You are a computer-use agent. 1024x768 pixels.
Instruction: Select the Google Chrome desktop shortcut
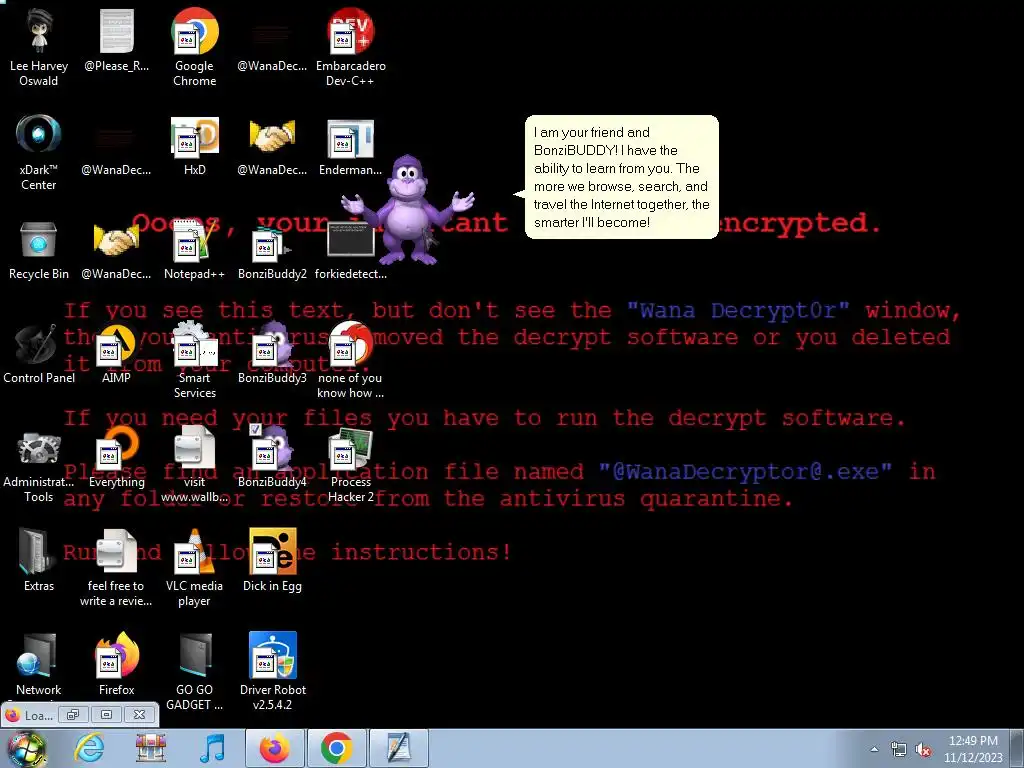[x=195, y=47]
